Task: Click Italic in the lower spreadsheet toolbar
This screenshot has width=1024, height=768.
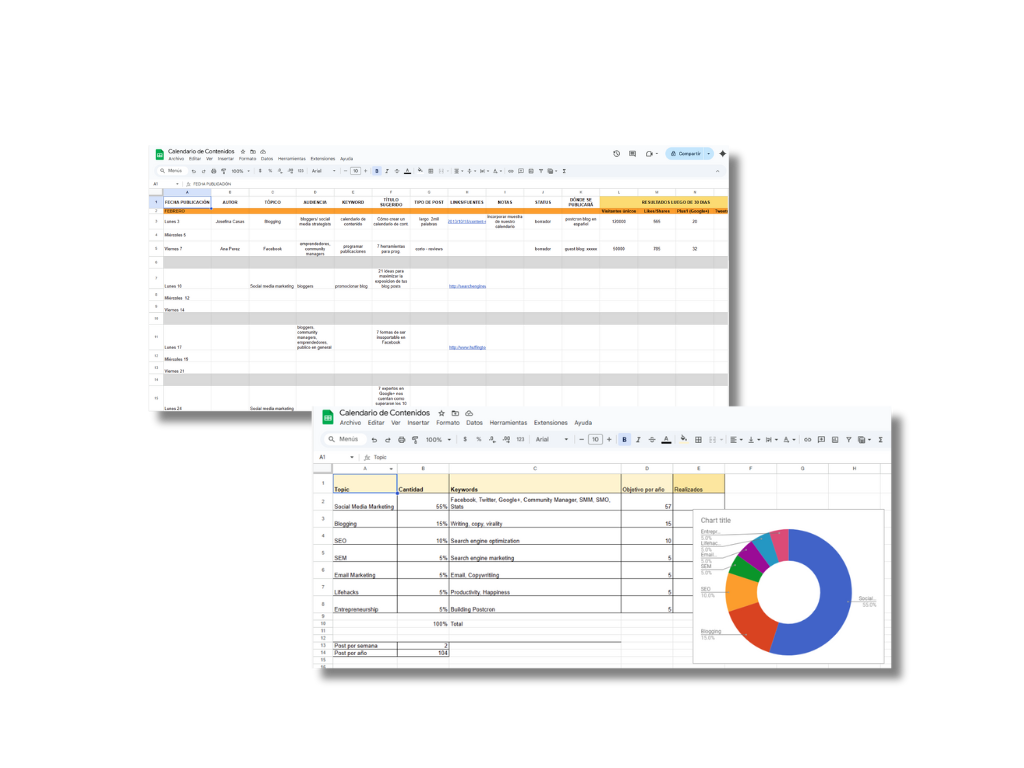Action: click(x=639, y=439)
